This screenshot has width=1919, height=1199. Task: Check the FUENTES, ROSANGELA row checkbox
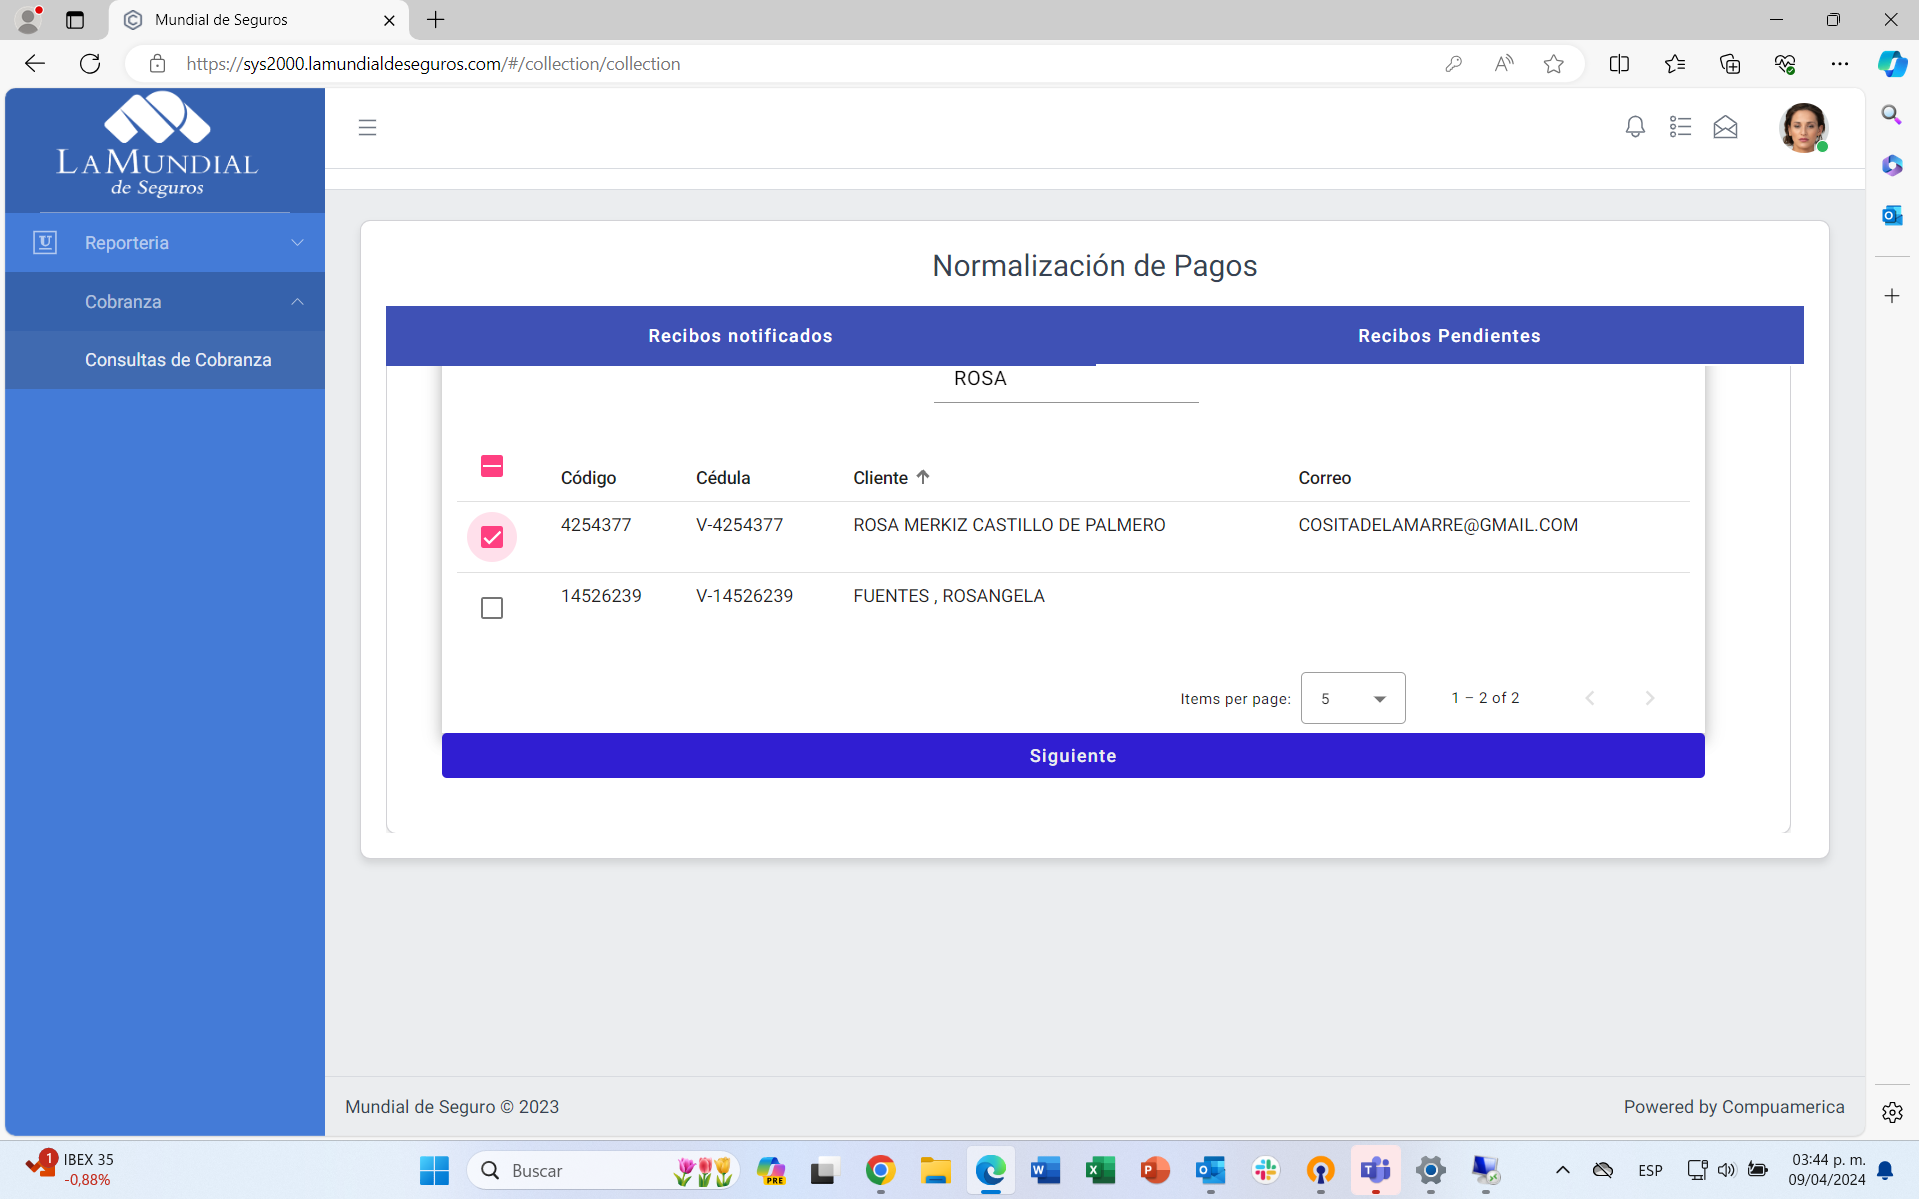pyautogui.click(x=492, y=608)
